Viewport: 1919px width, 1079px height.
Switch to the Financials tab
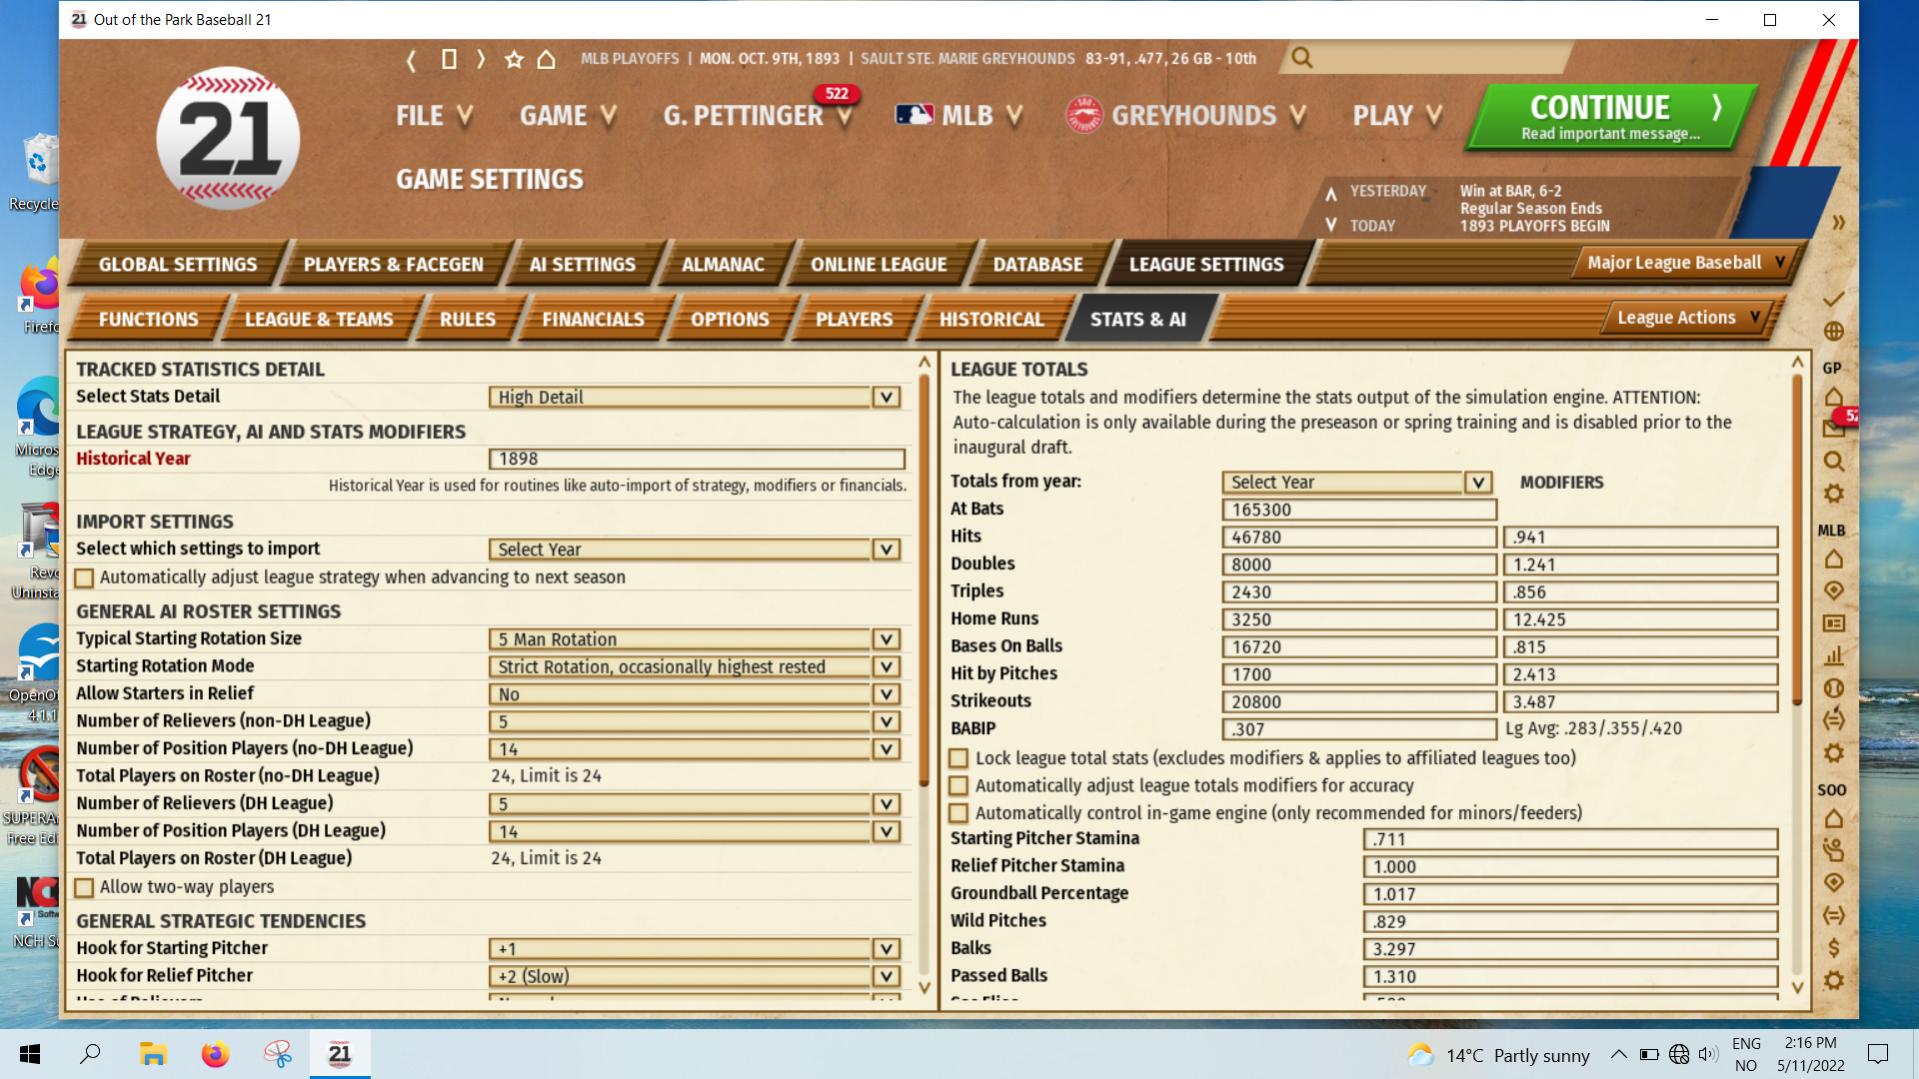pos(592,319)
